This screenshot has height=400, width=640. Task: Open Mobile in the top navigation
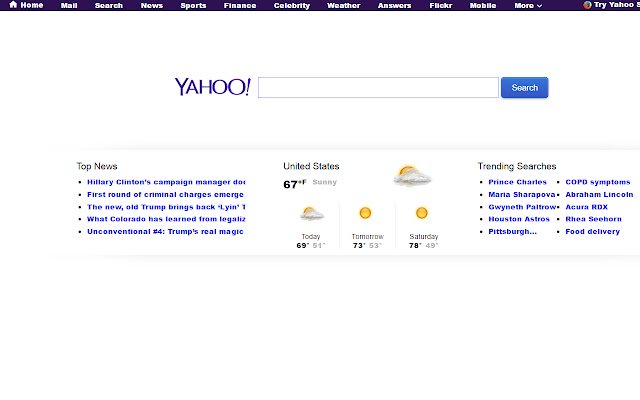point(483,5)
